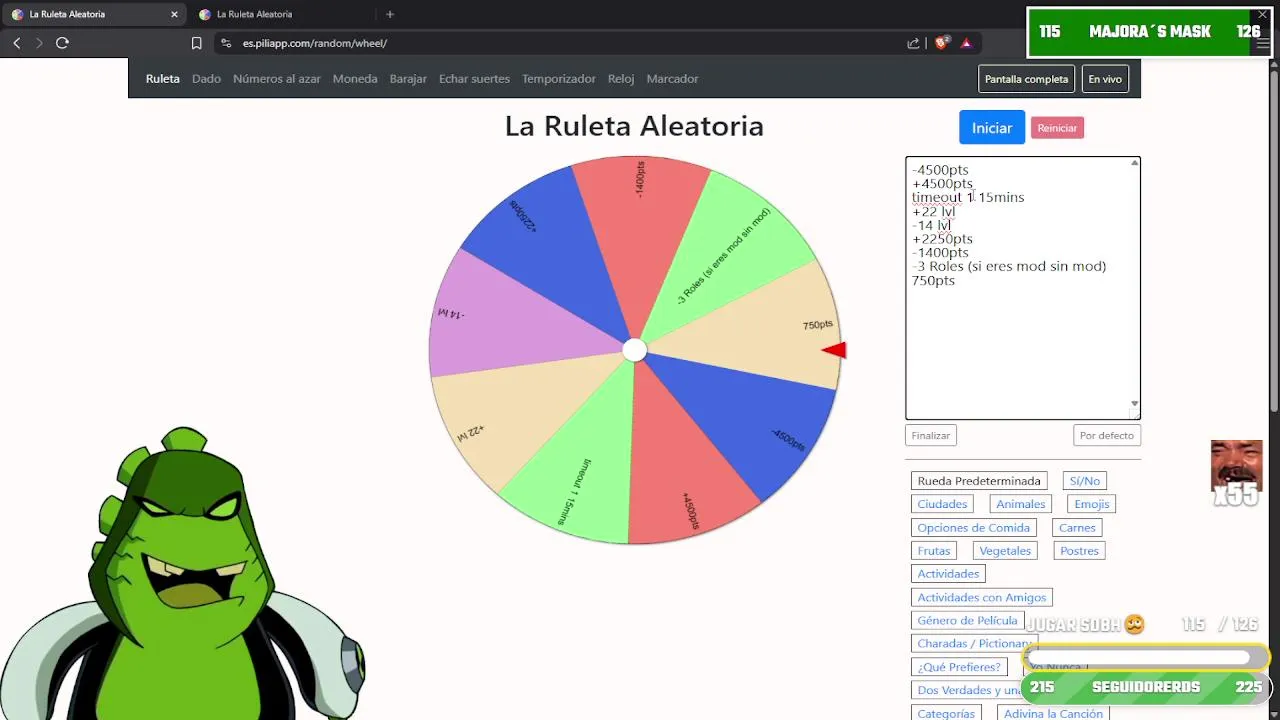The width and height of the screenshot is (1280, 720).
Task: Open the Moneda nav item
Action: pyautogui.click(x=355, y=78)
